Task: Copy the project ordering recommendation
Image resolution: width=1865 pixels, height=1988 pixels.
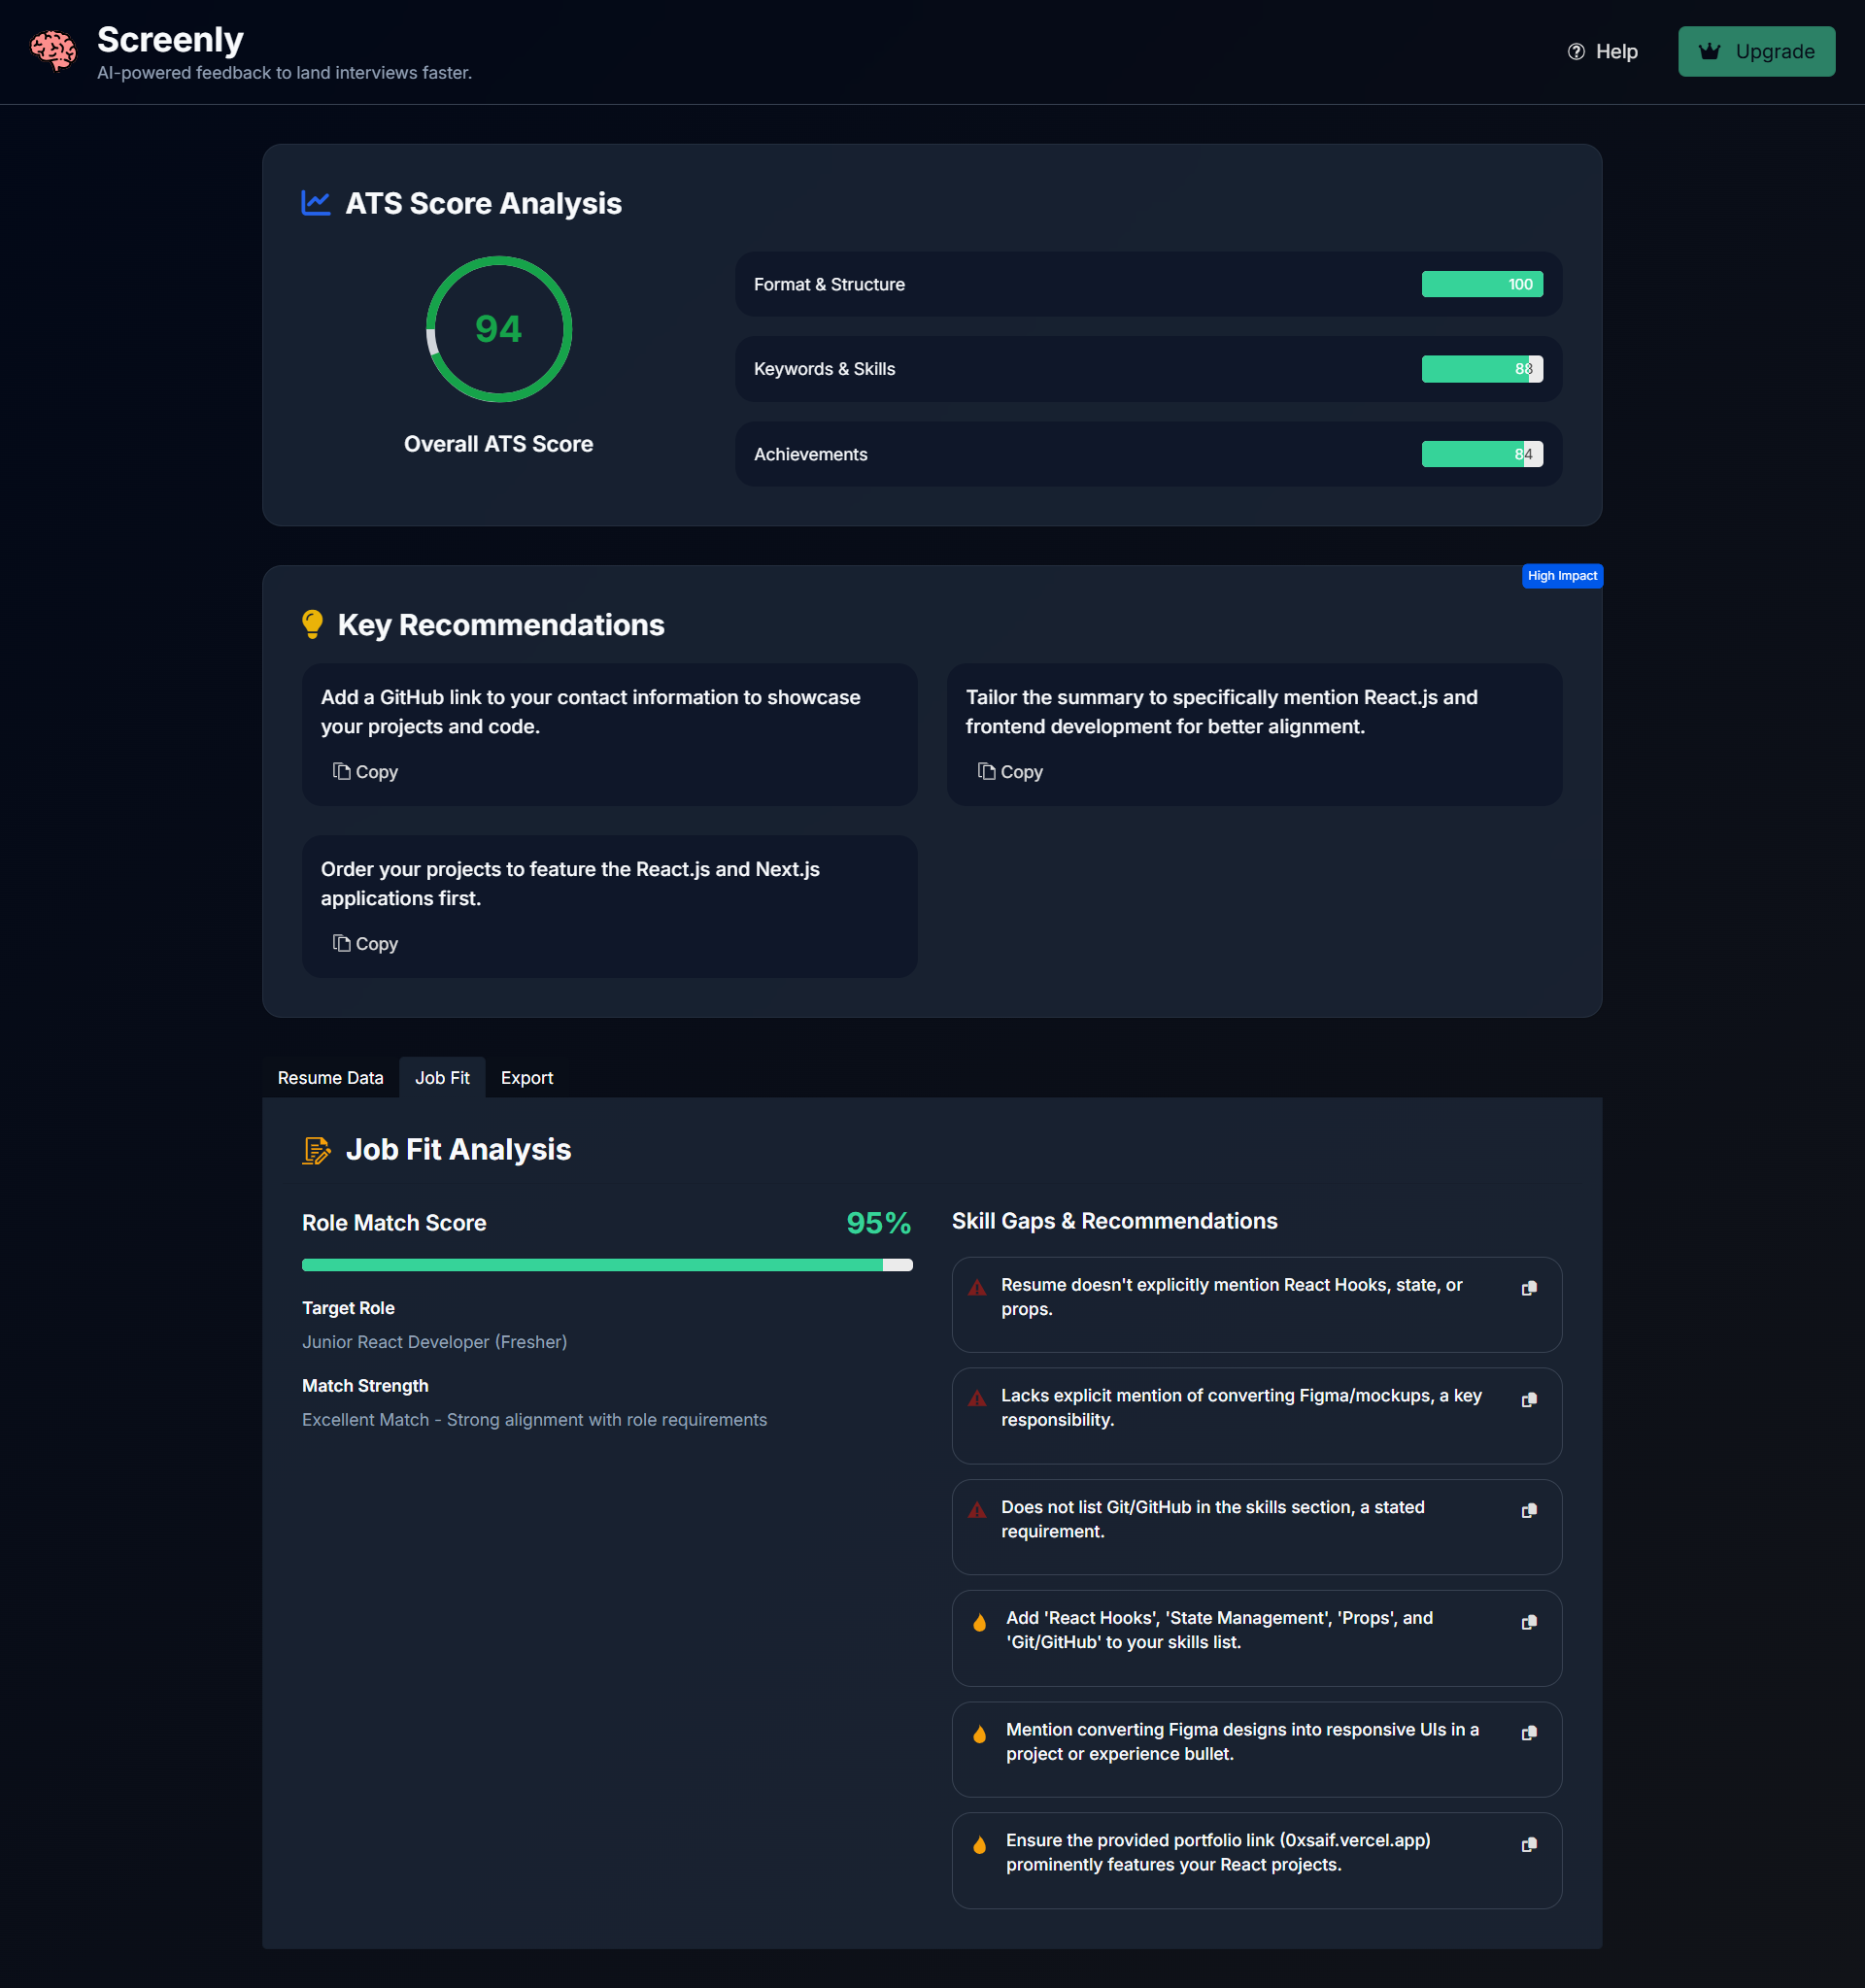Action: click(365, 944)
